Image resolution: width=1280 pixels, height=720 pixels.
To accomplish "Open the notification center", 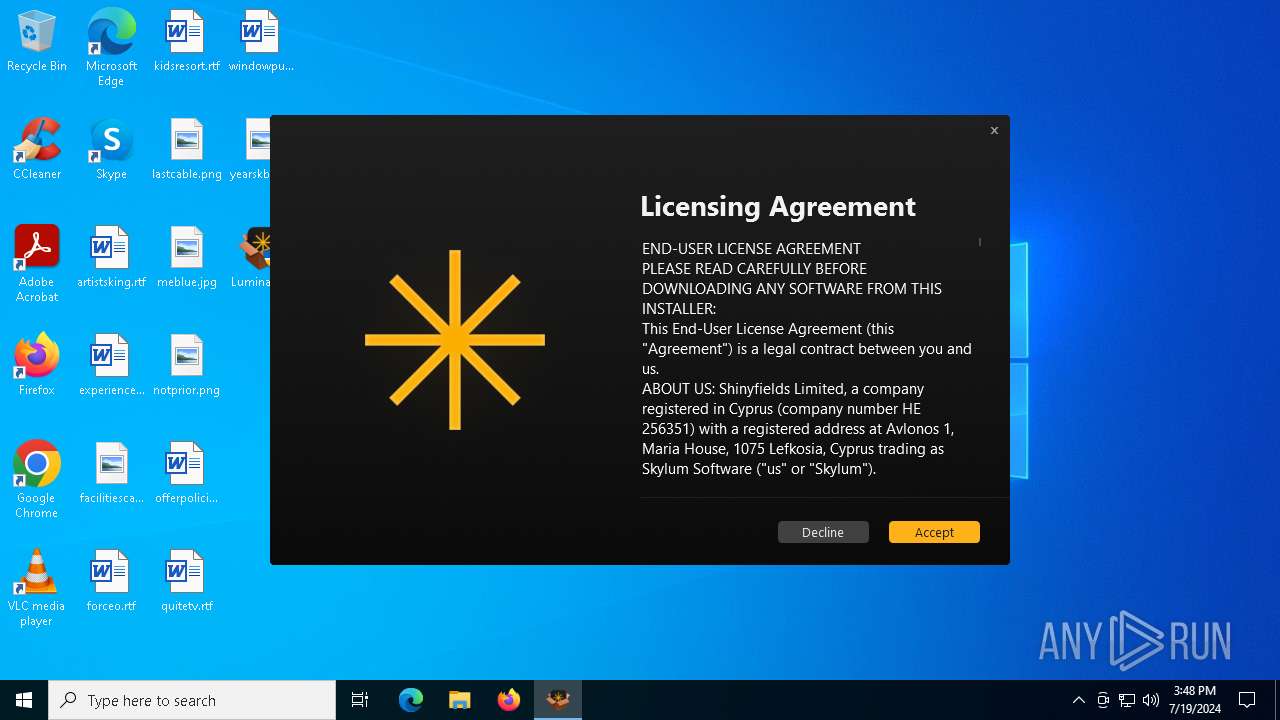I will (1247, 700).
